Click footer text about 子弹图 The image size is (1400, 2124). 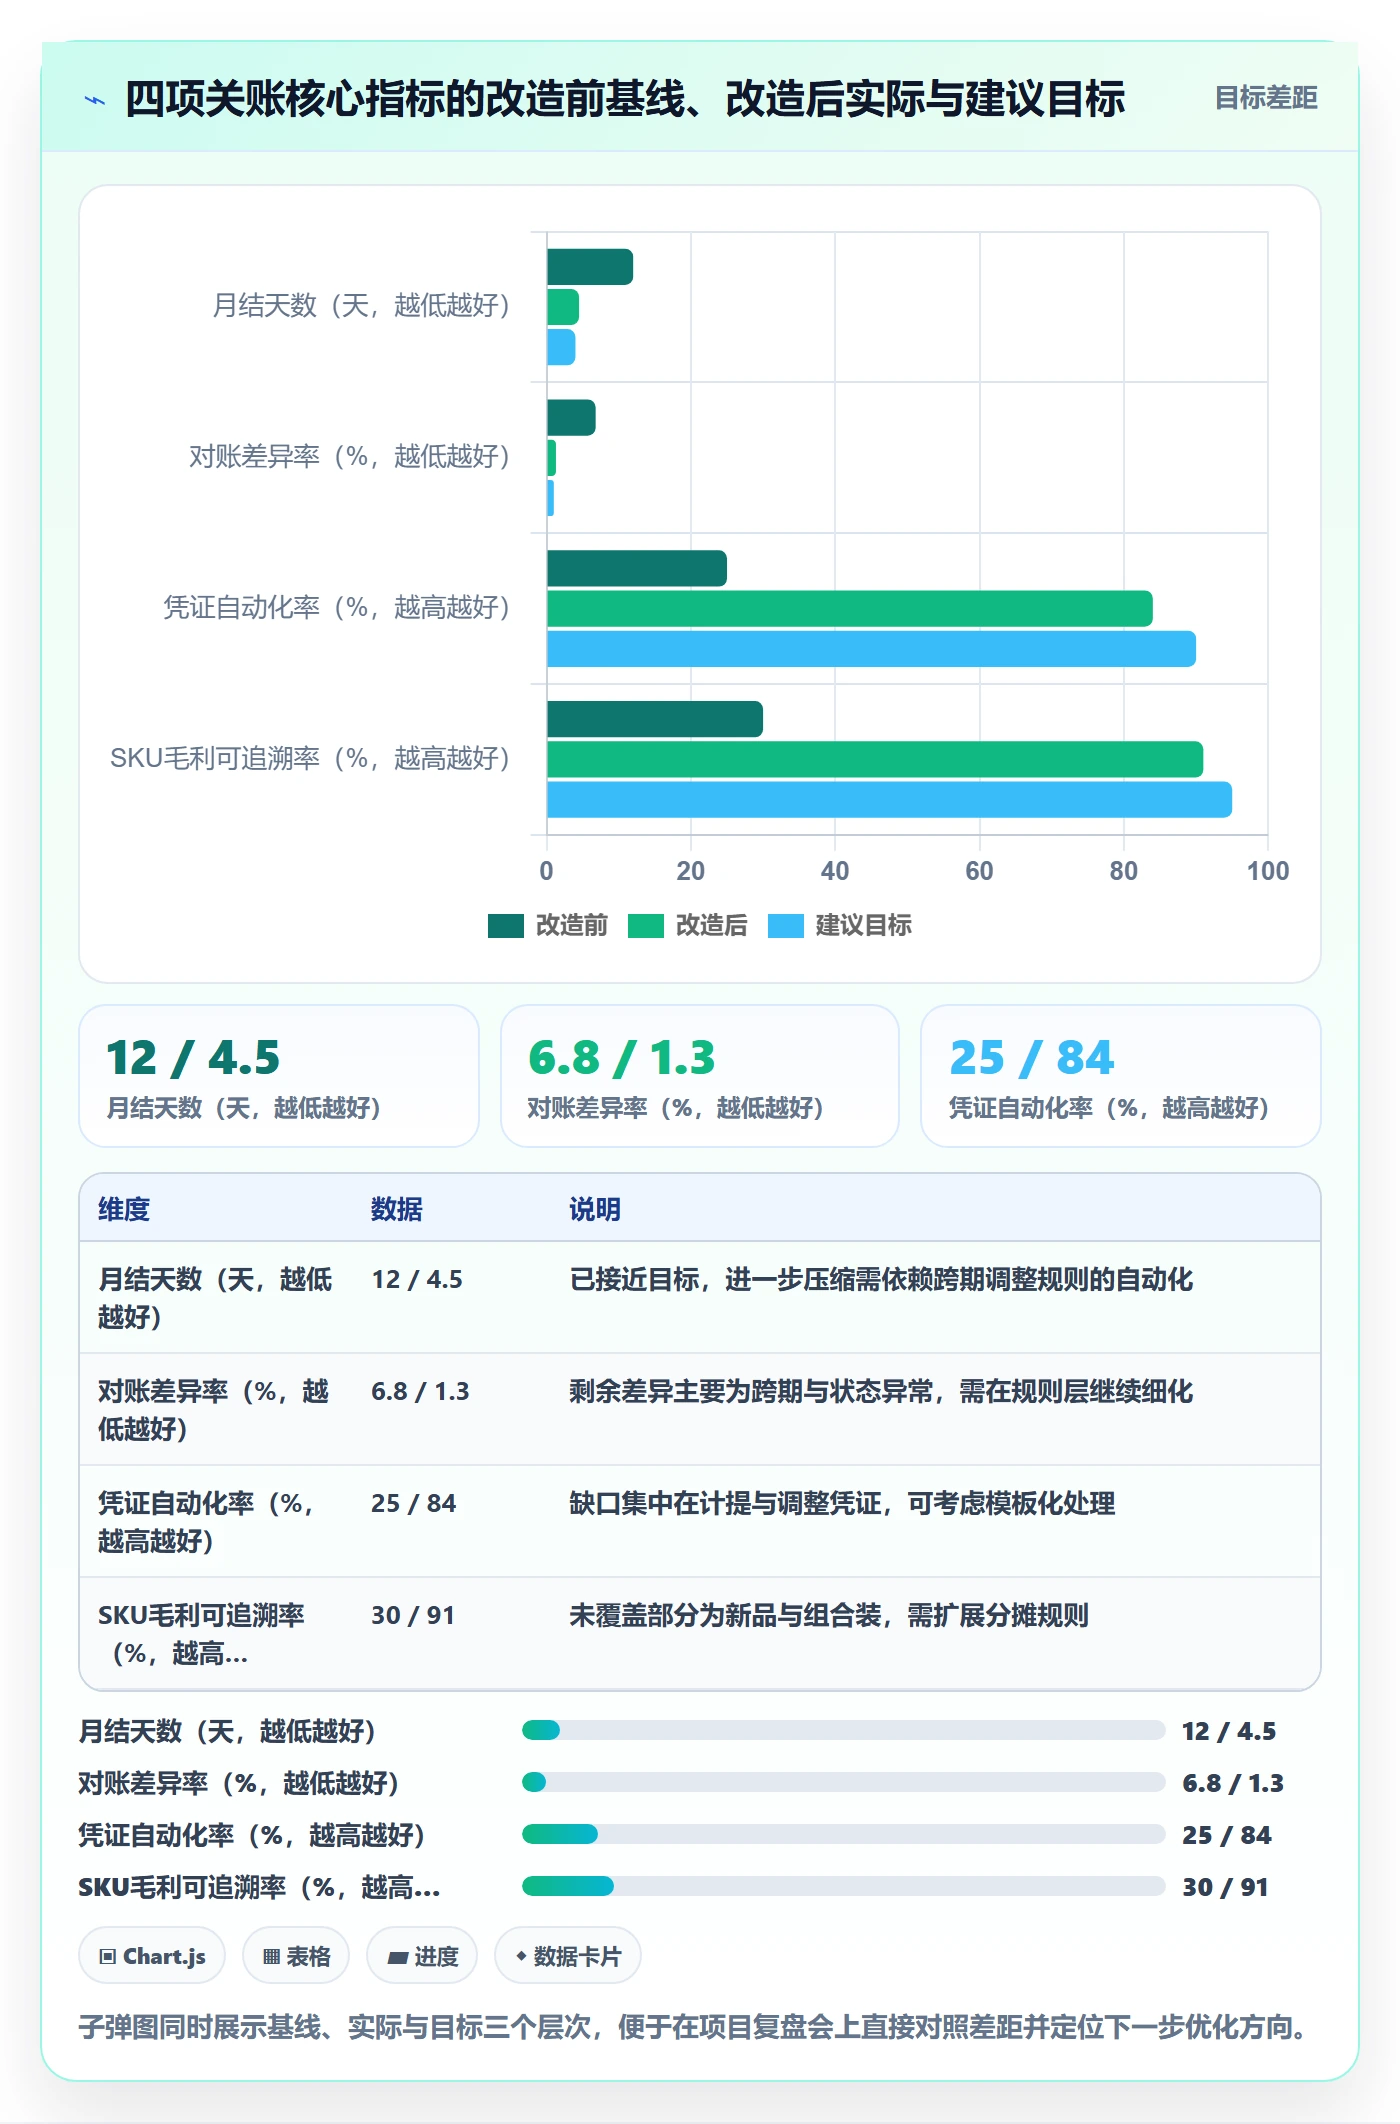point(692,2027)
